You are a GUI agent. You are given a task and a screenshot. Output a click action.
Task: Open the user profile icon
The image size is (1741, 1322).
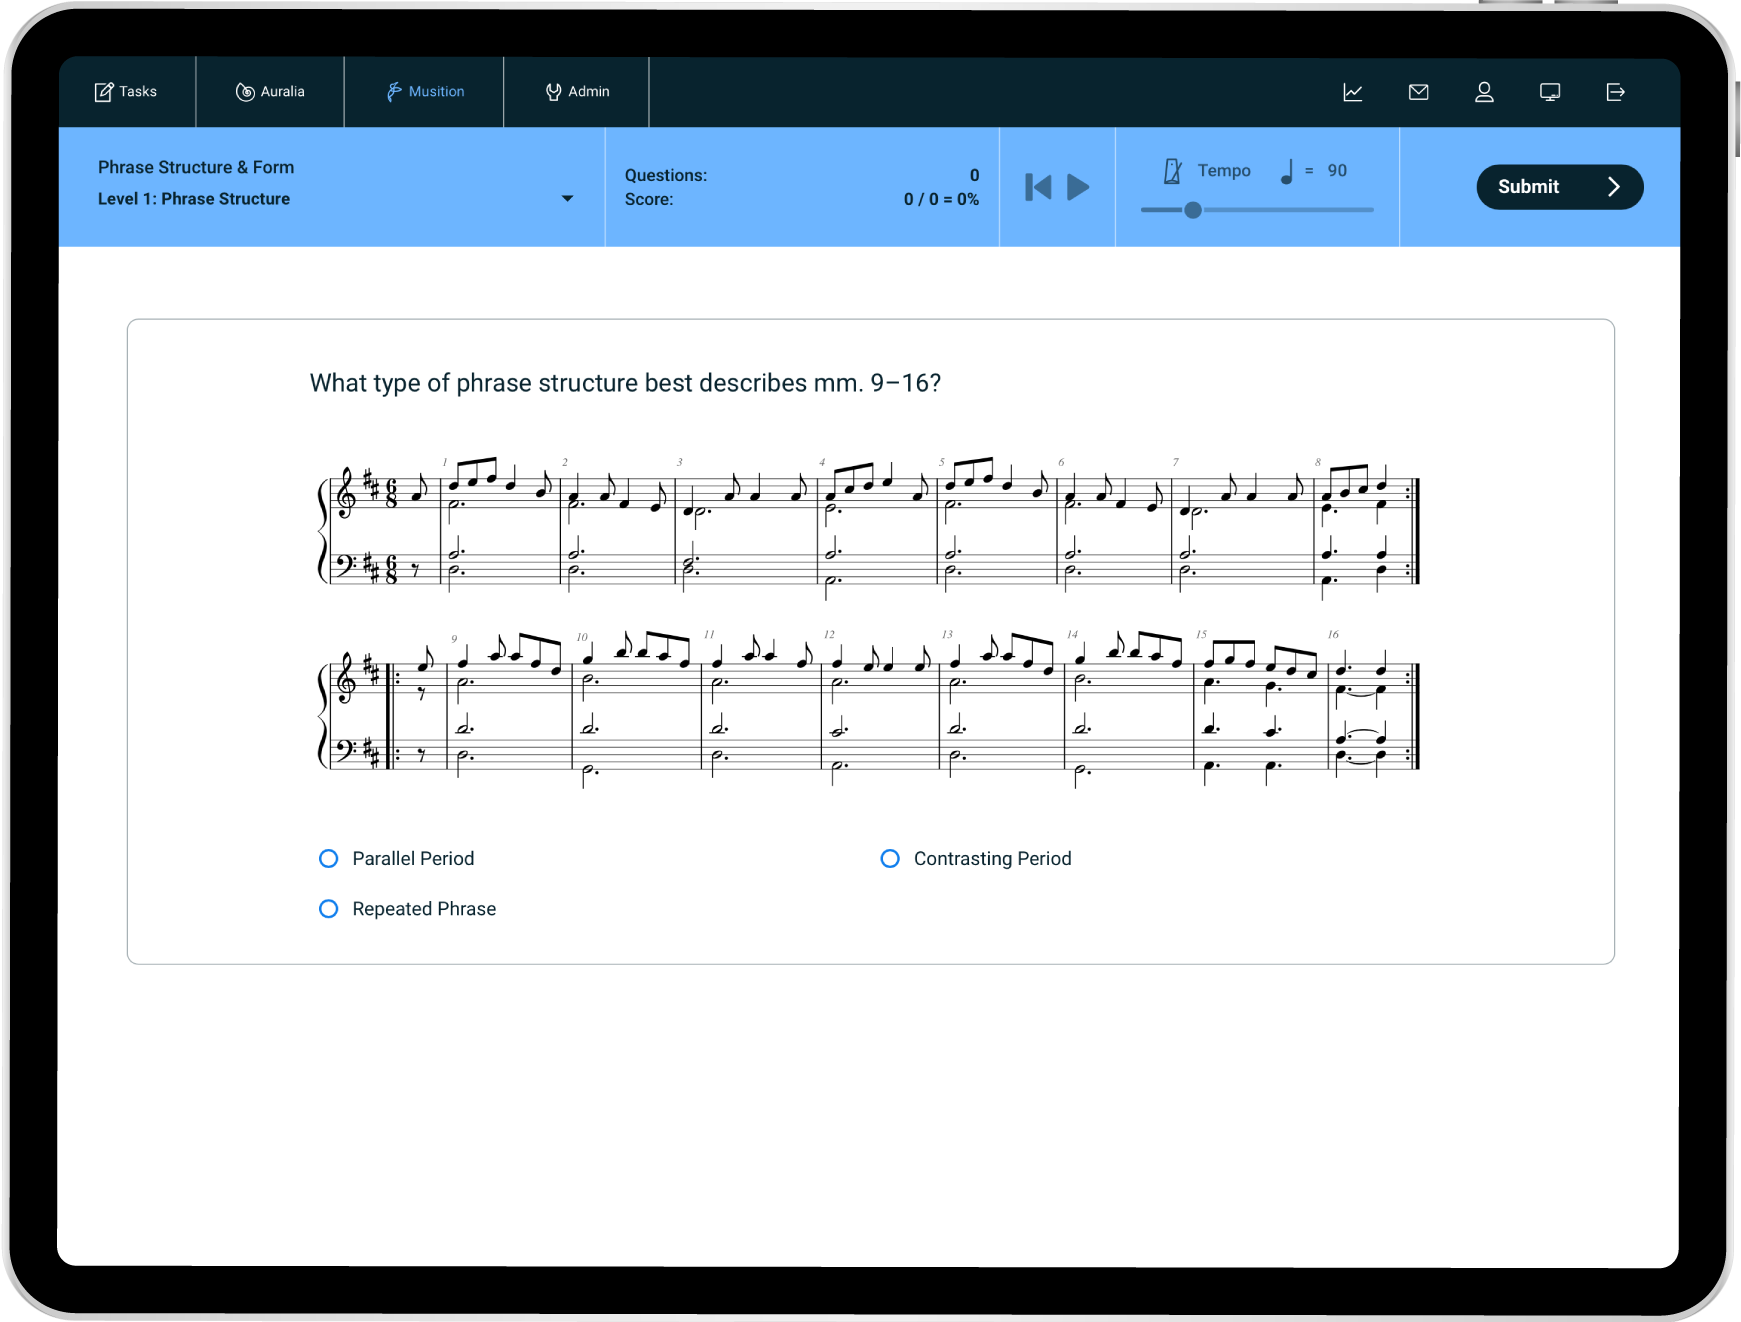tap(1484, 92)
